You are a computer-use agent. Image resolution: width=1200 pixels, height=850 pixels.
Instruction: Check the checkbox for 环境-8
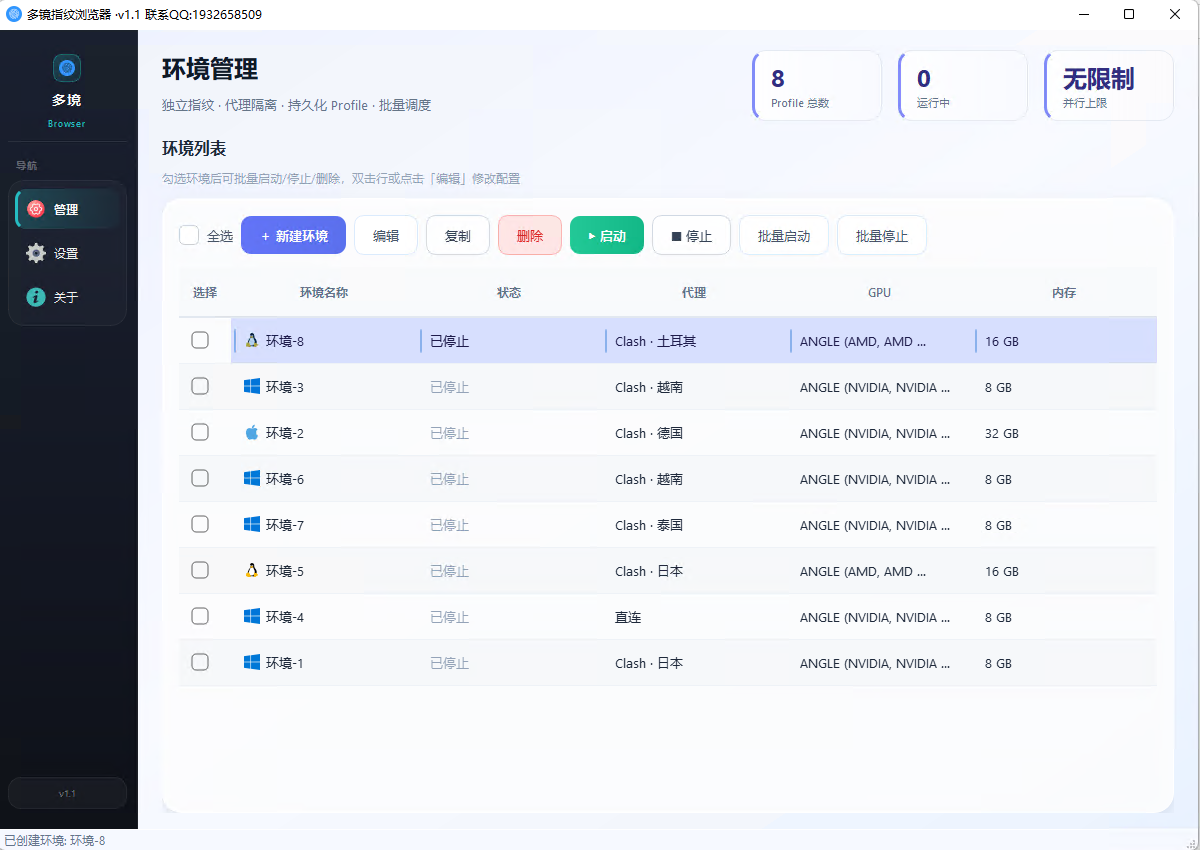point(200,340)
